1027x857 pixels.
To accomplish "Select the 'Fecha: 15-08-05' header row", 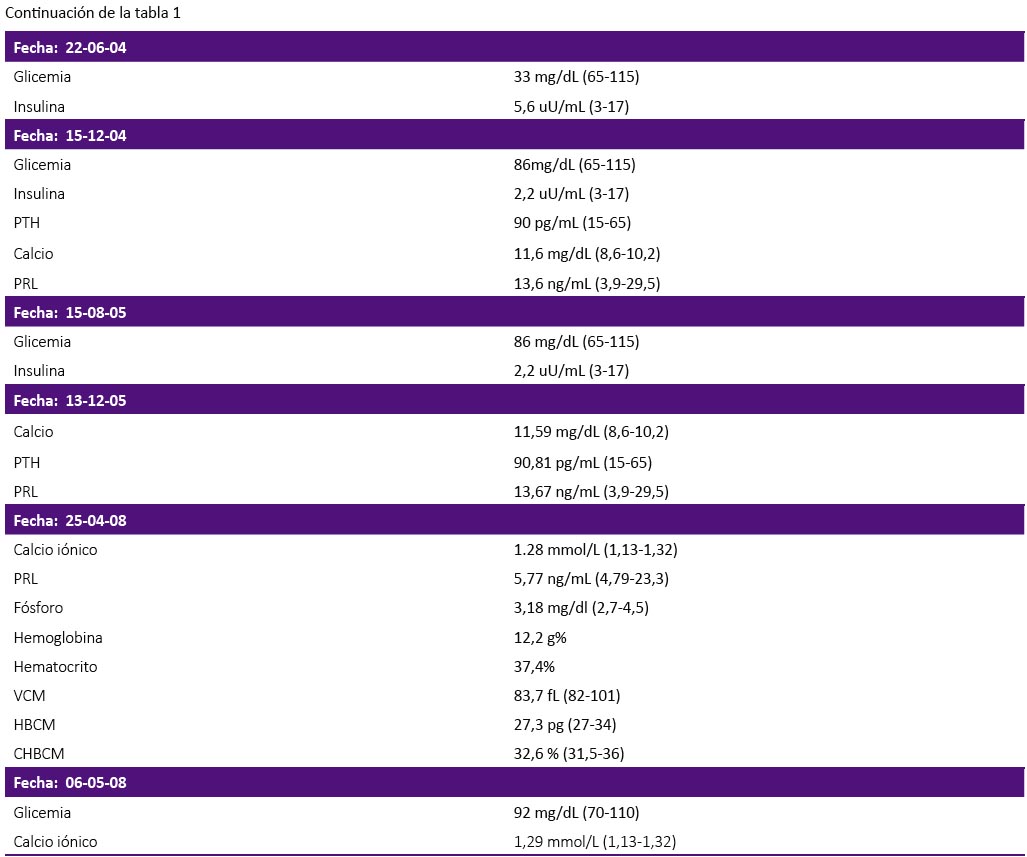I will [x=514, y=312].
